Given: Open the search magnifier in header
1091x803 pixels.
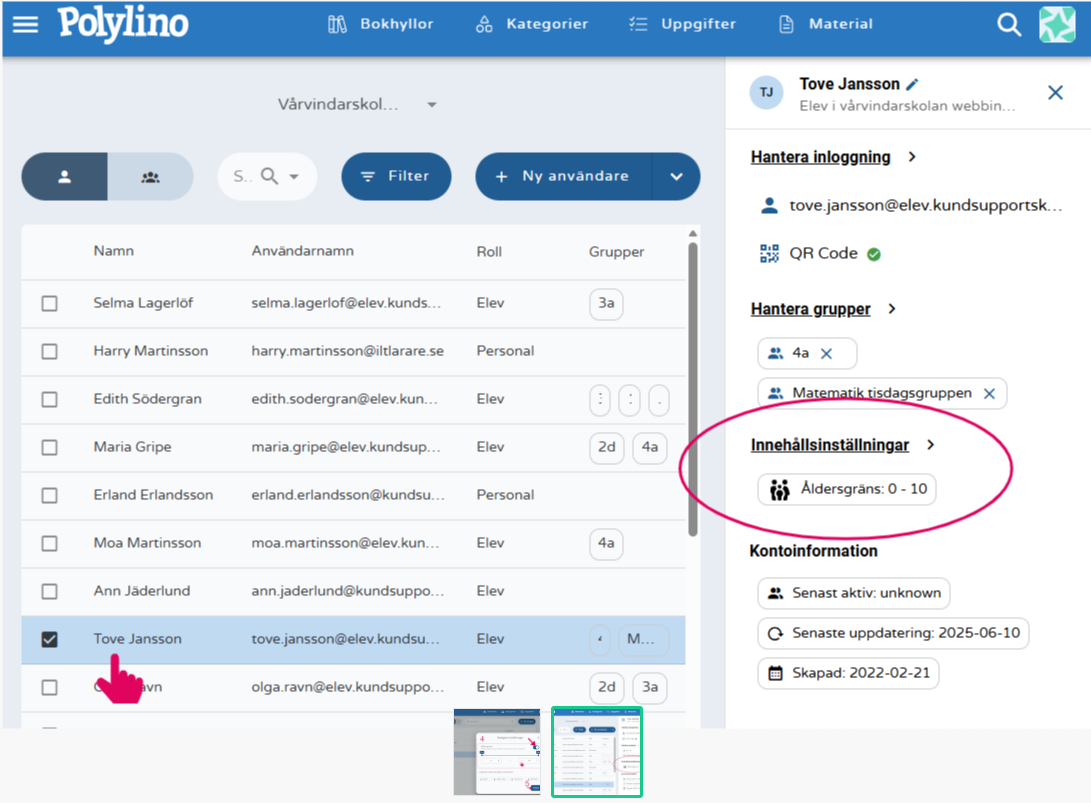Looking at the screenshot, I should click(1009, 24).
